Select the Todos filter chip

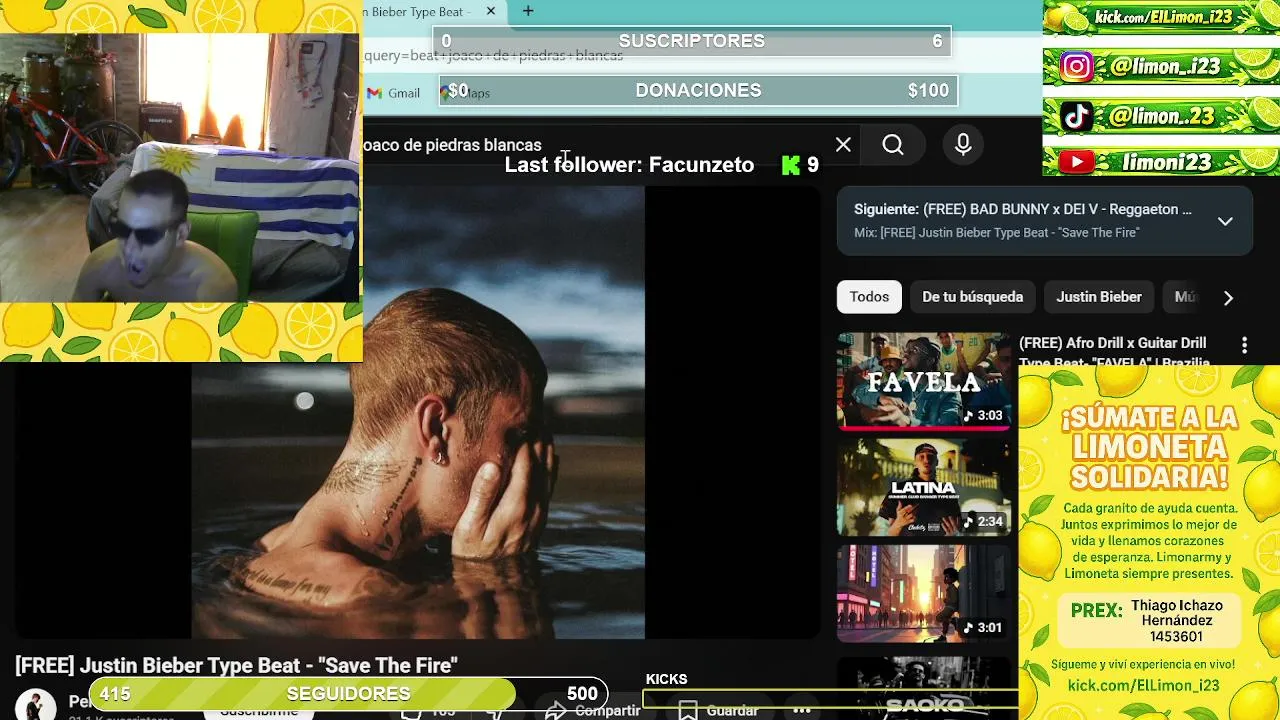pos(869,297)
